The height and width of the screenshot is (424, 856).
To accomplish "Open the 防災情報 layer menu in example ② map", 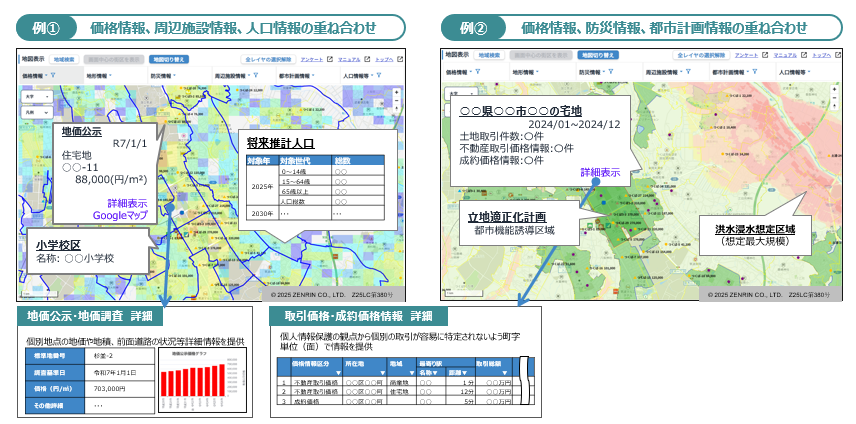I will 590,72.
